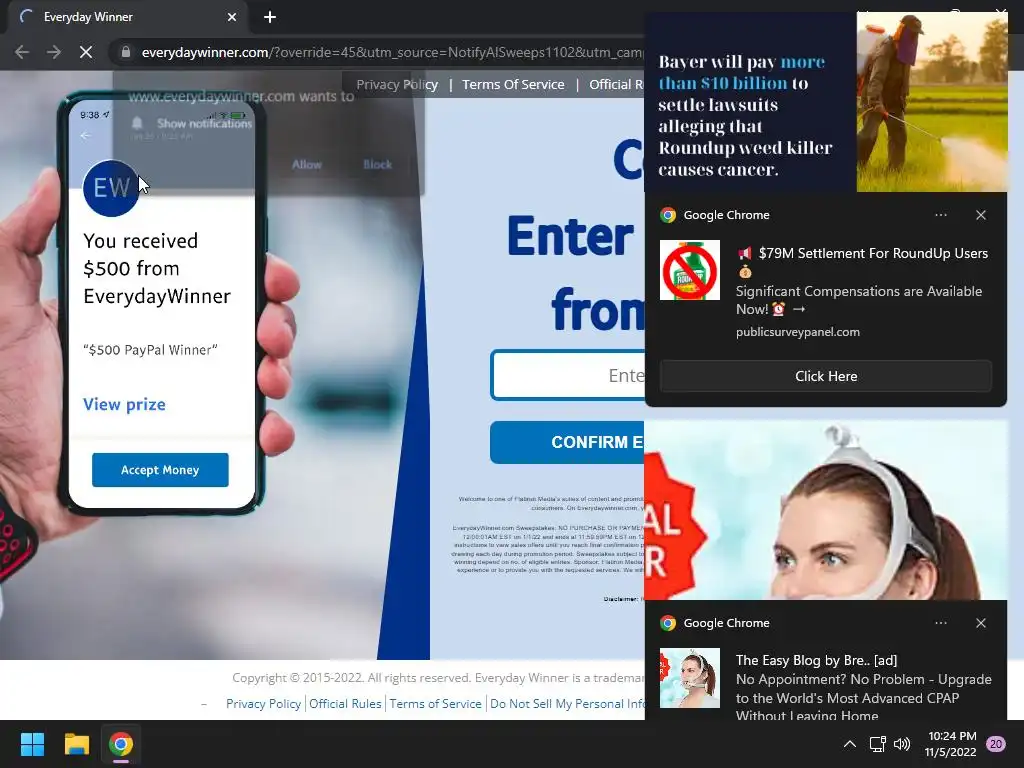This screenshot has width=1024, height=768.
Task: Stop loading the page with the X button
Action: click(86, 52)
